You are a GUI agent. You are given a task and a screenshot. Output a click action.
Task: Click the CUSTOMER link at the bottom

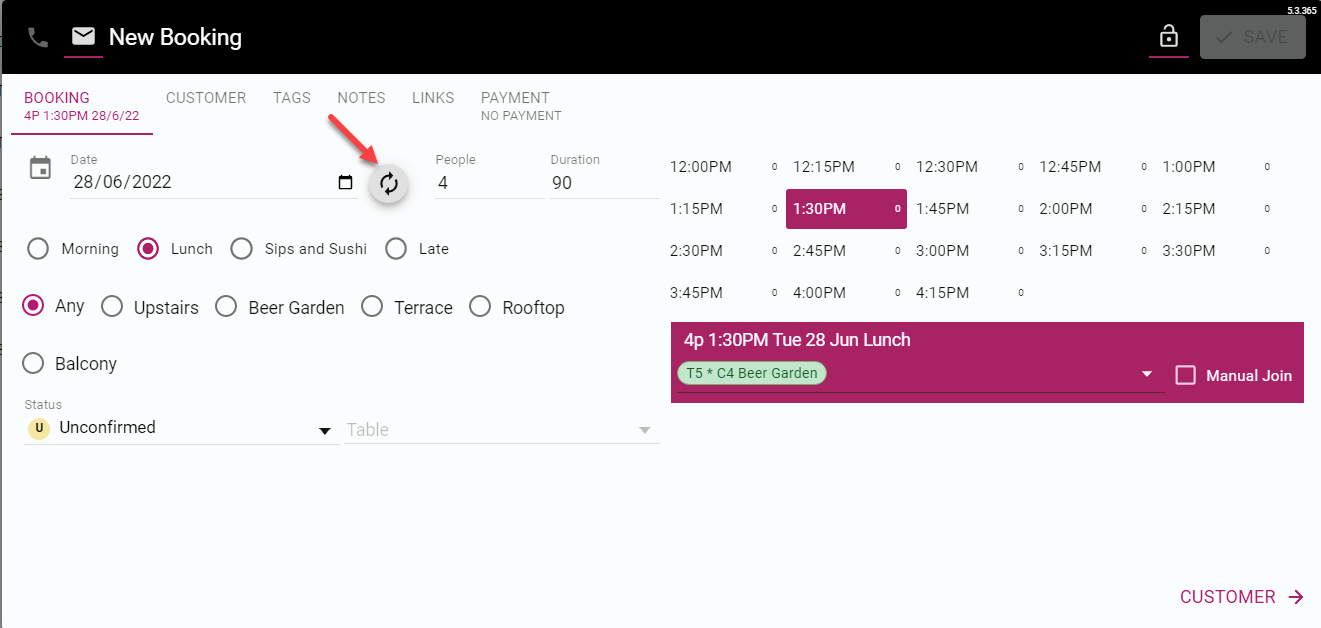pos(1227,596)
